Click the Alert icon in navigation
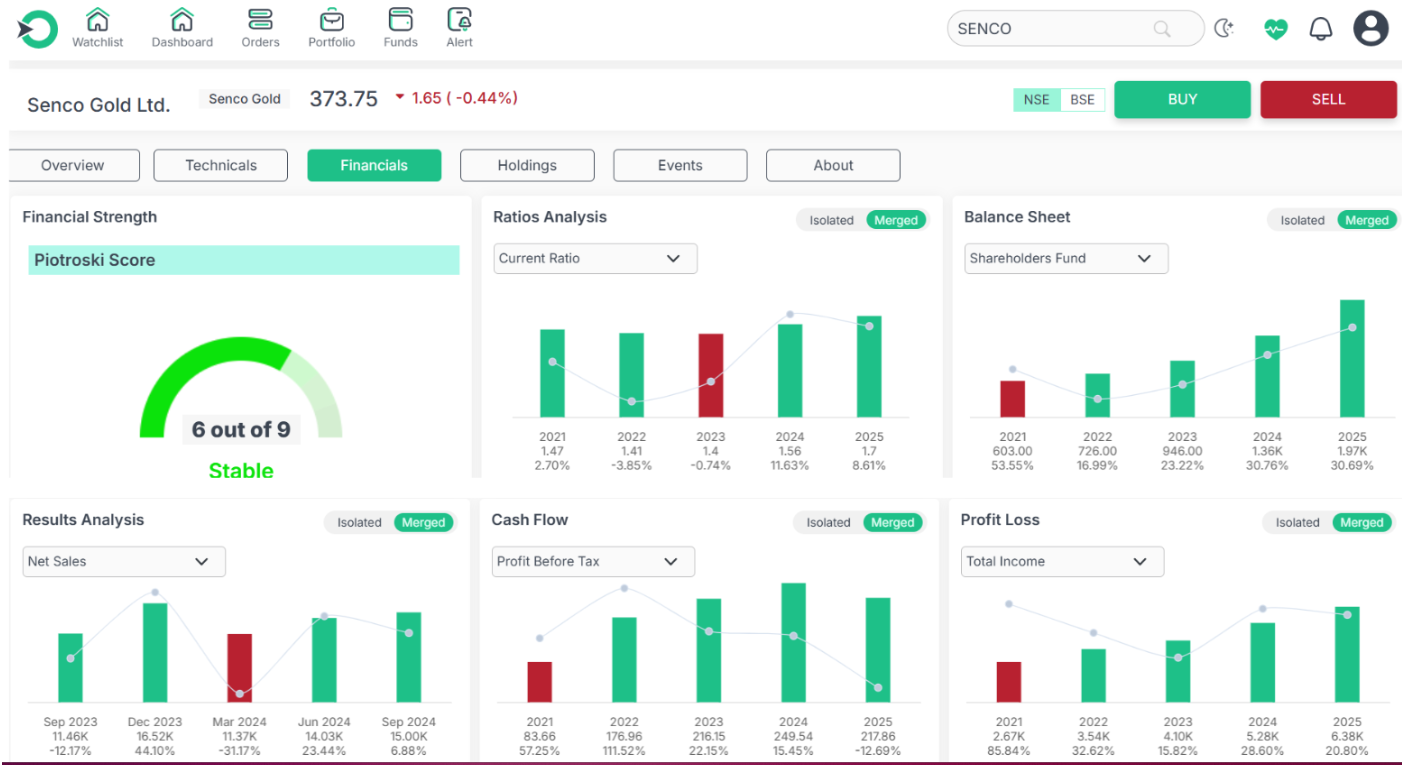The width and height of the screenshot is (1404, 767). [460, 20]
